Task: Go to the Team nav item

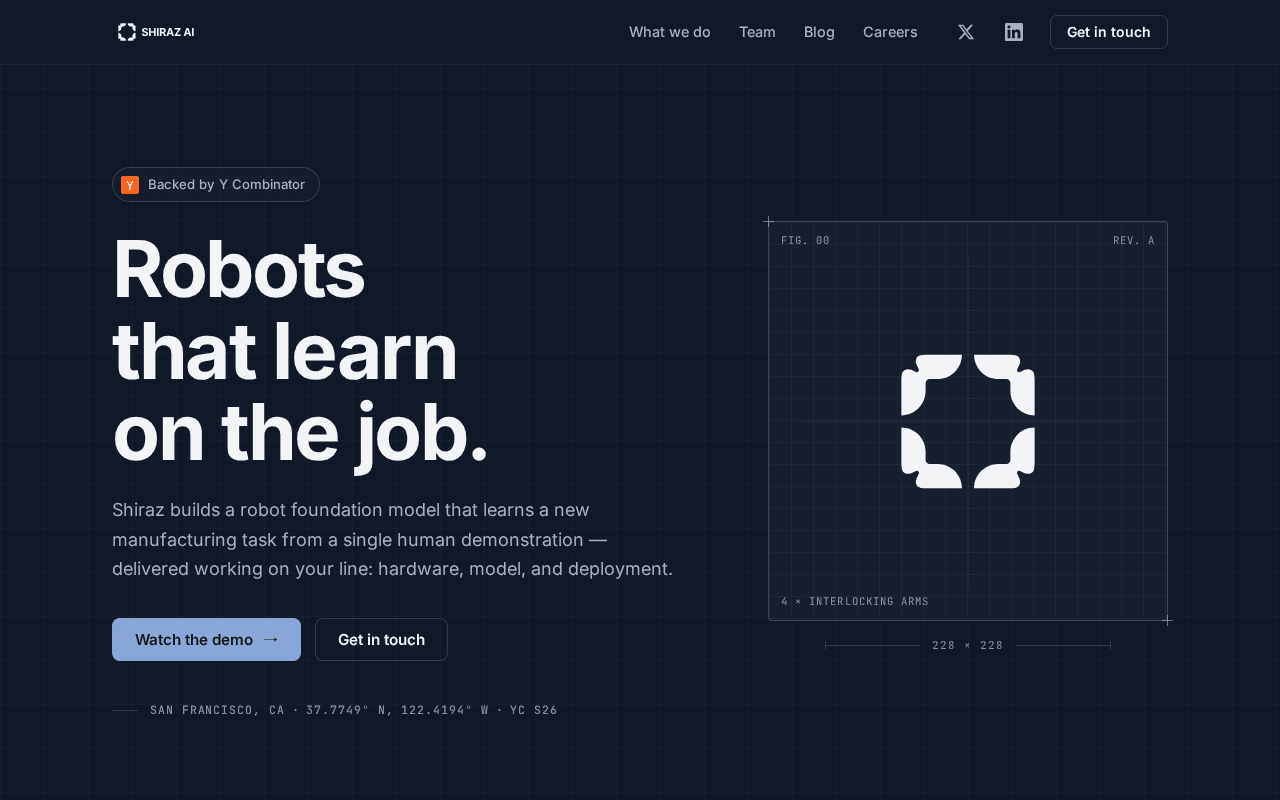Action: tap(757, 32)
